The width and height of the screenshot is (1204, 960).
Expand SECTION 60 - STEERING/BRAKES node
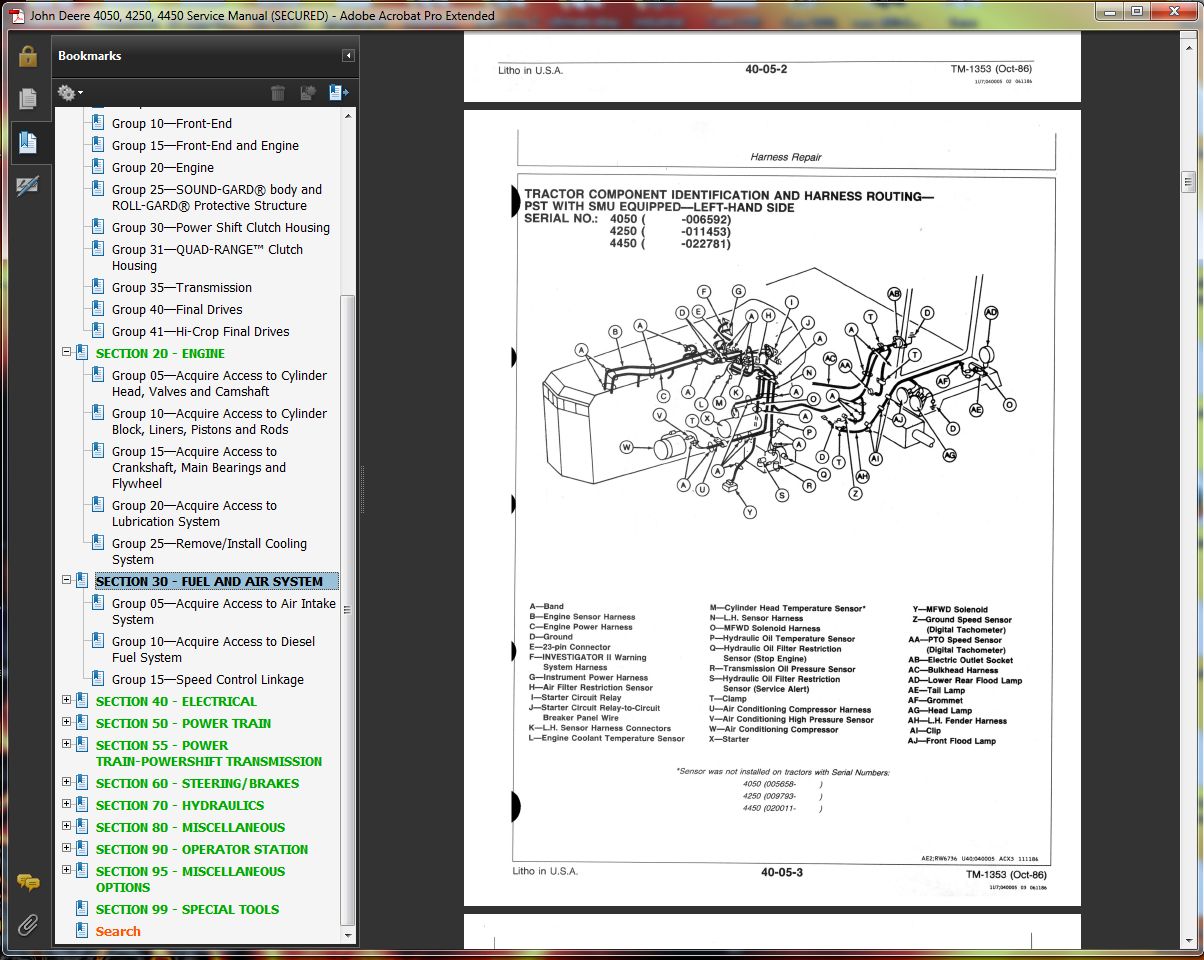67,782
